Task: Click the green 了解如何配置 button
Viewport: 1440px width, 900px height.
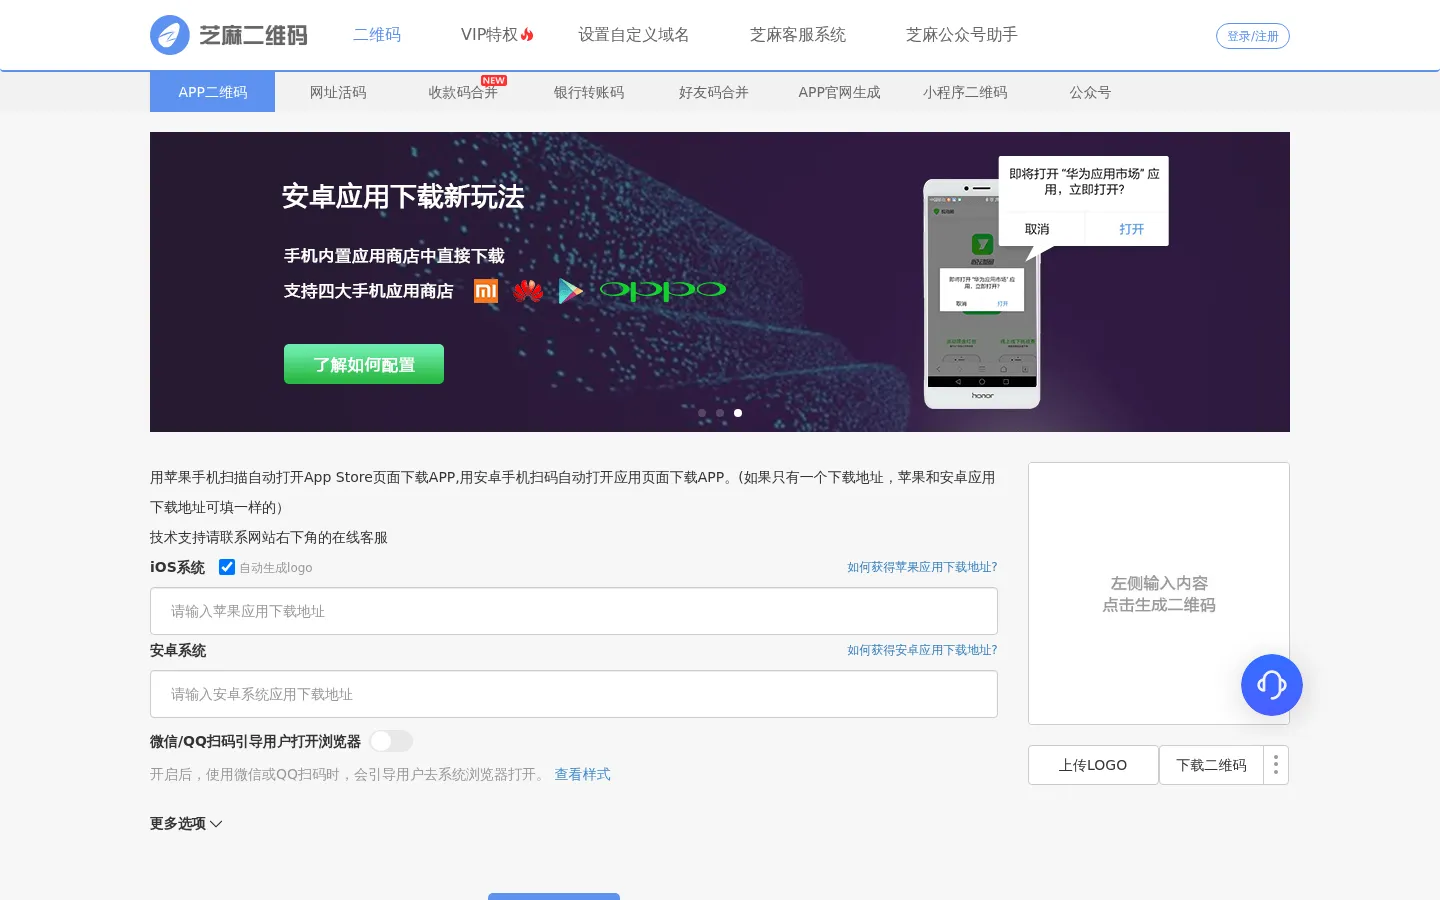Action: [364, 364]
